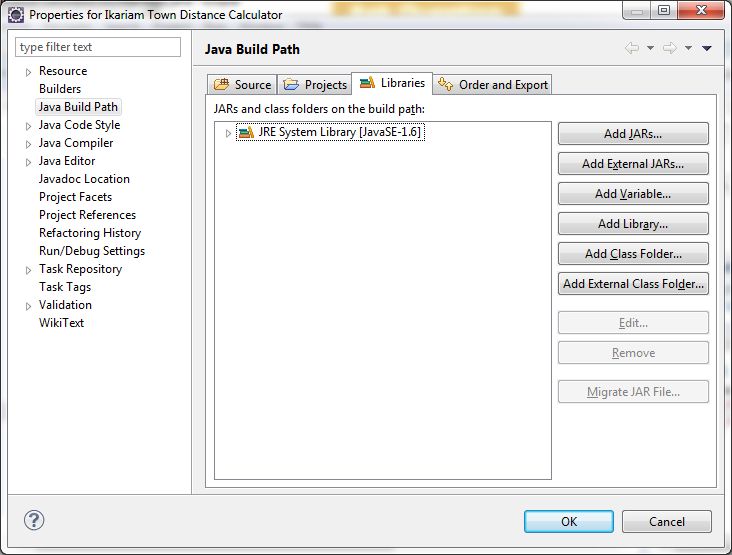Select the Libraries tab
This screenshot has height=555, width=732.
click(392, 83)
